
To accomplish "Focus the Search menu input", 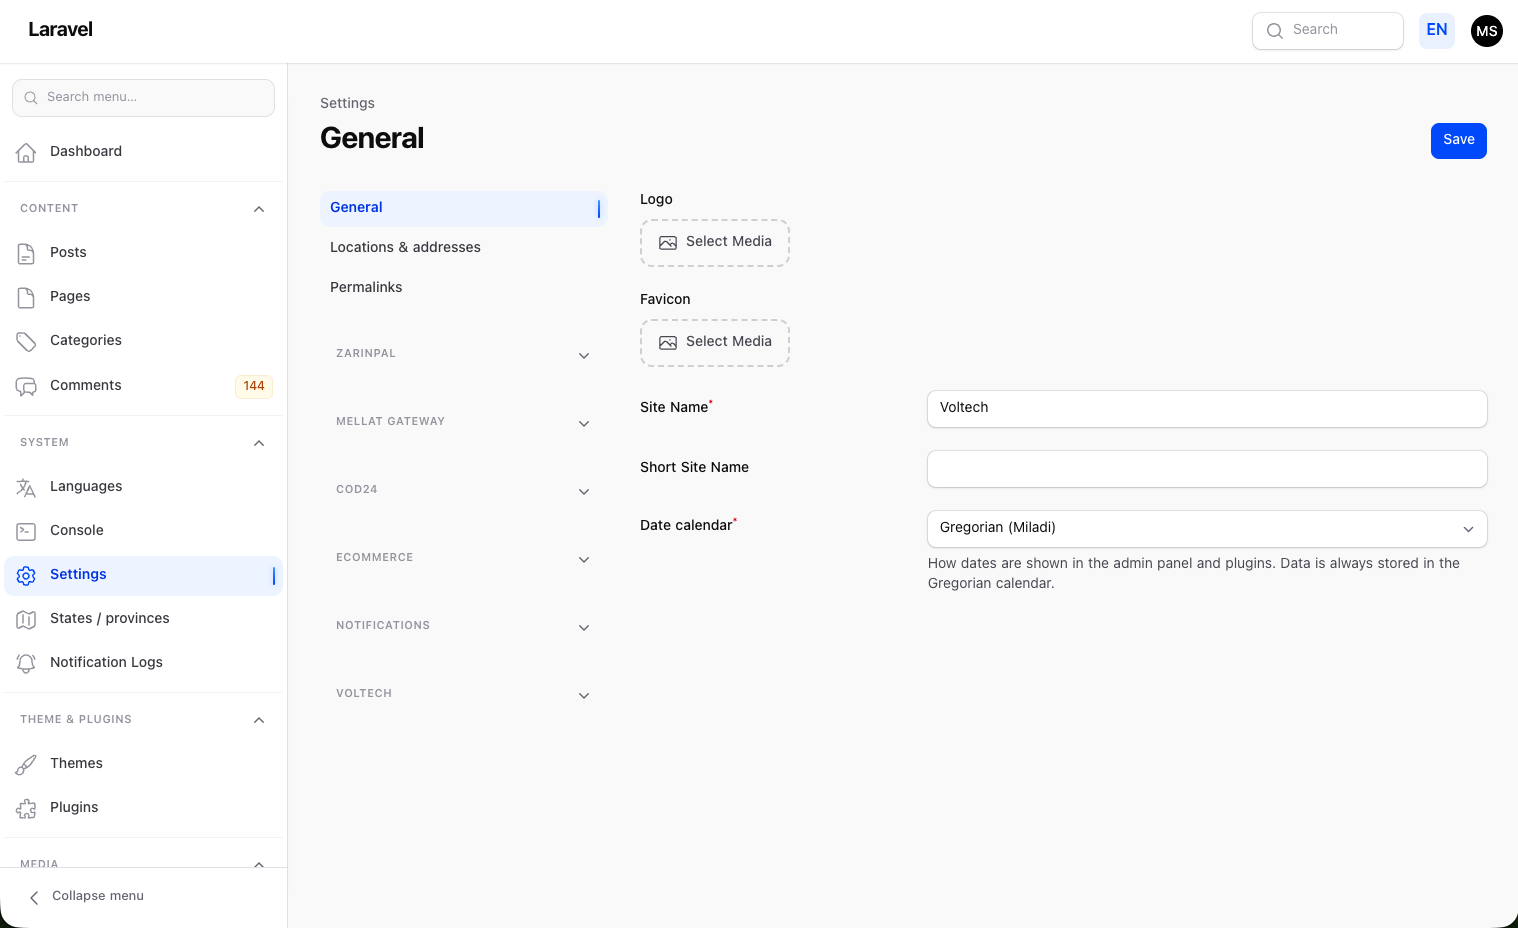I will 143,98.
